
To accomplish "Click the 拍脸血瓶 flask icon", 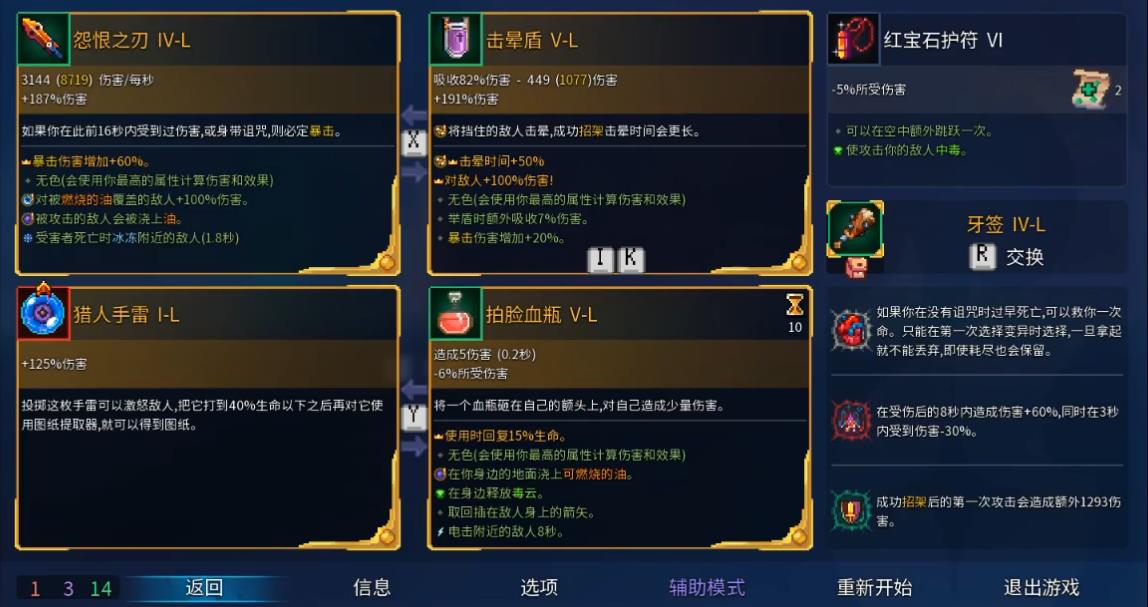I will point(455,313).
